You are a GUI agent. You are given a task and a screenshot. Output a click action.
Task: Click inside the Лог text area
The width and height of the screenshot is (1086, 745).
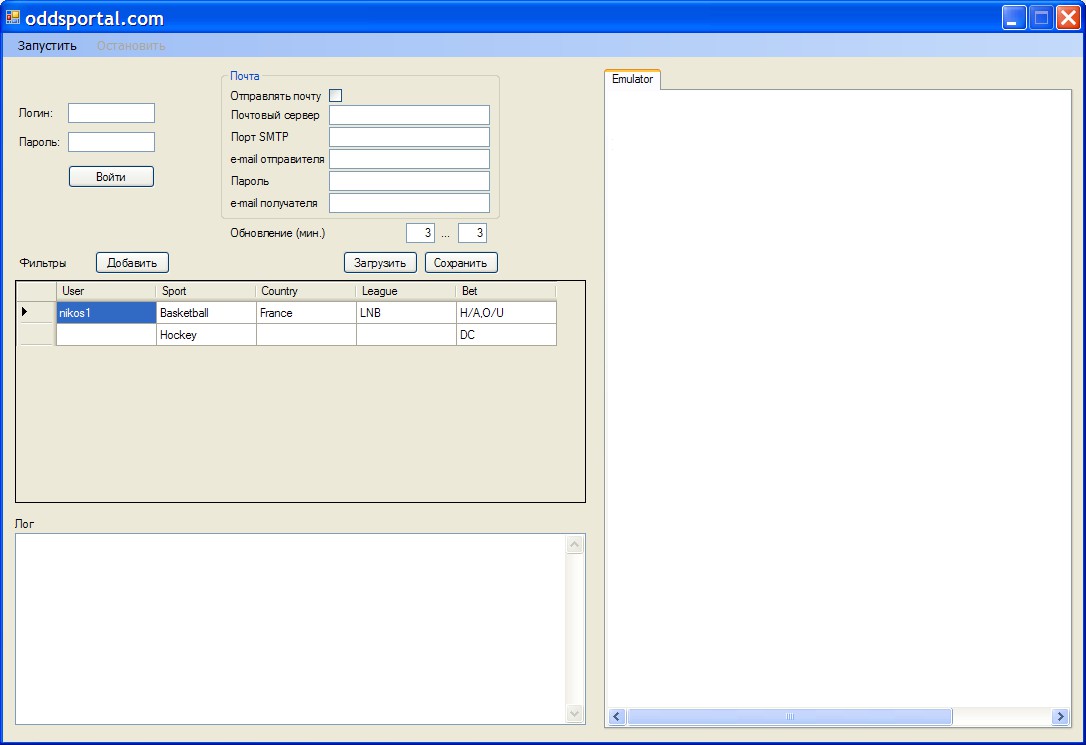[291, 629]
